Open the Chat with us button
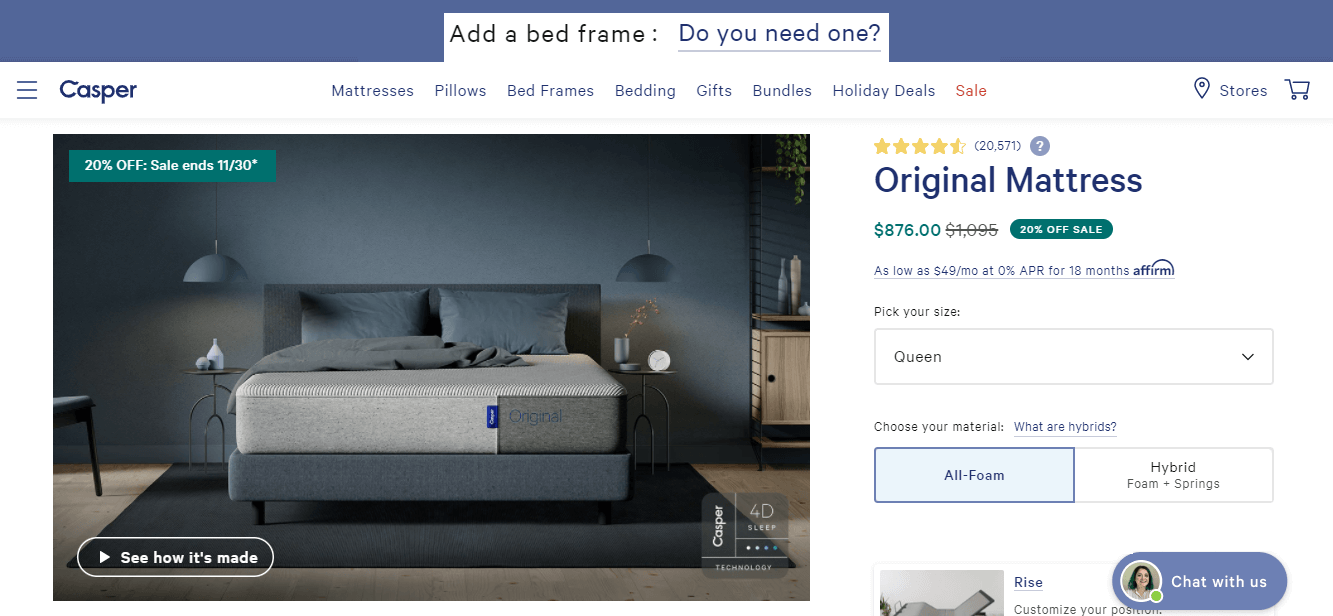 click(1199, 581)
